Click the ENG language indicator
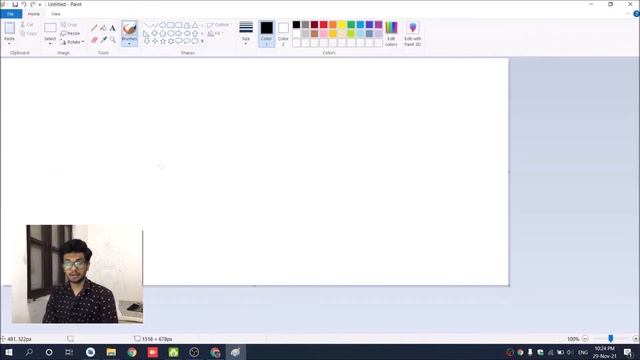Image resolution: width=640 pixels, height=360 pixels. coord(583,352)
